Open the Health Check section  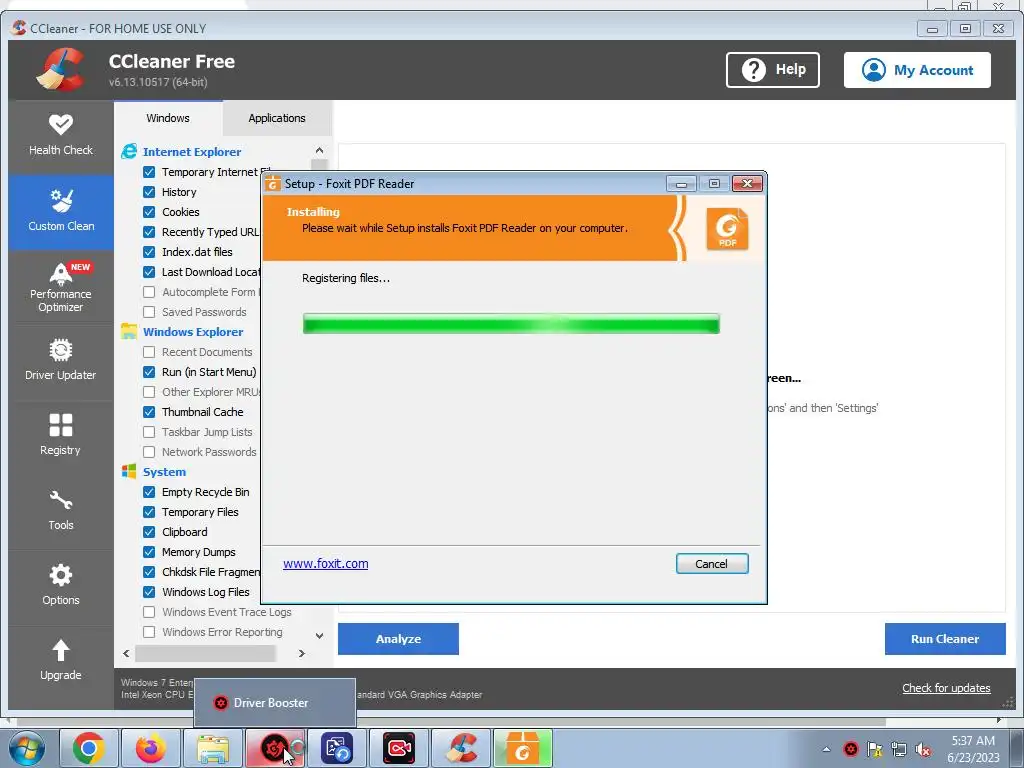[61, 136]
